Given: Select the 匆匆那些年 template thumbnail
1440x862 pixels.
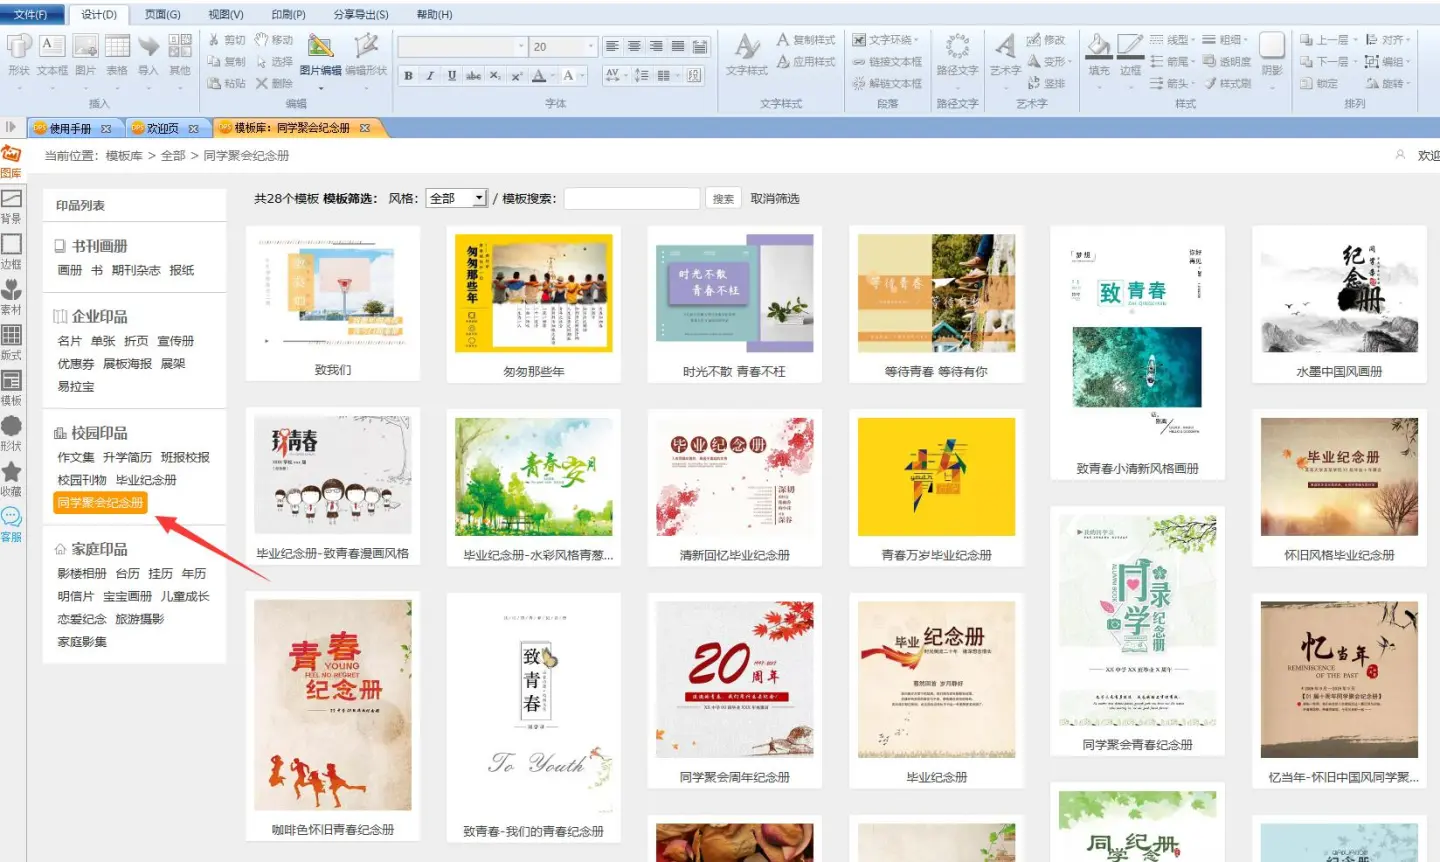Looking at the screenshot, I should [533, 294].
